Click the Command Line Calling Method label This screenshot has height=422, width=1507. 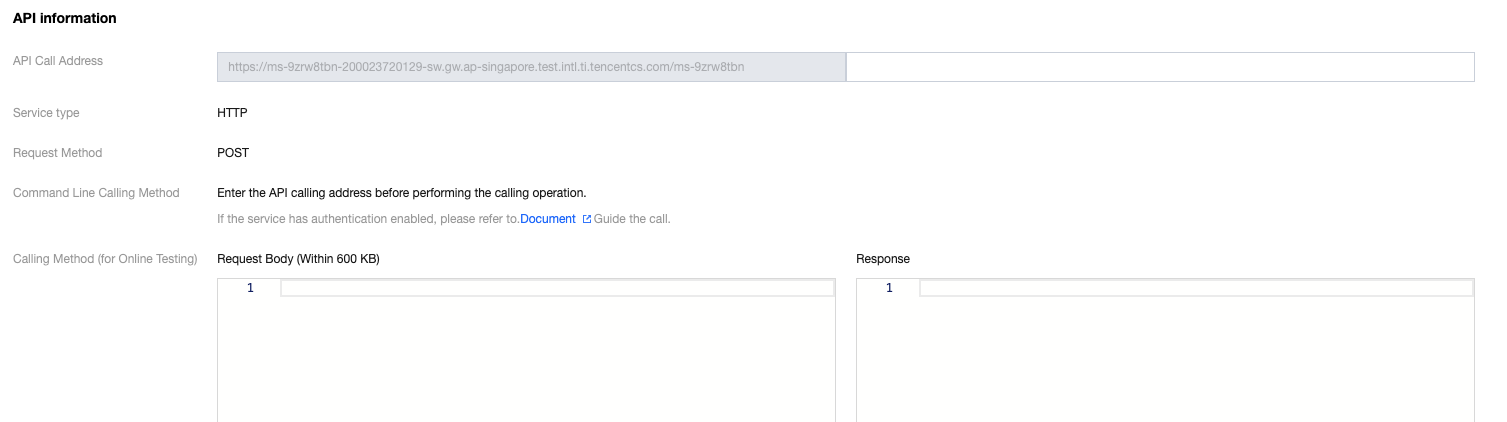tap(96, 193)
